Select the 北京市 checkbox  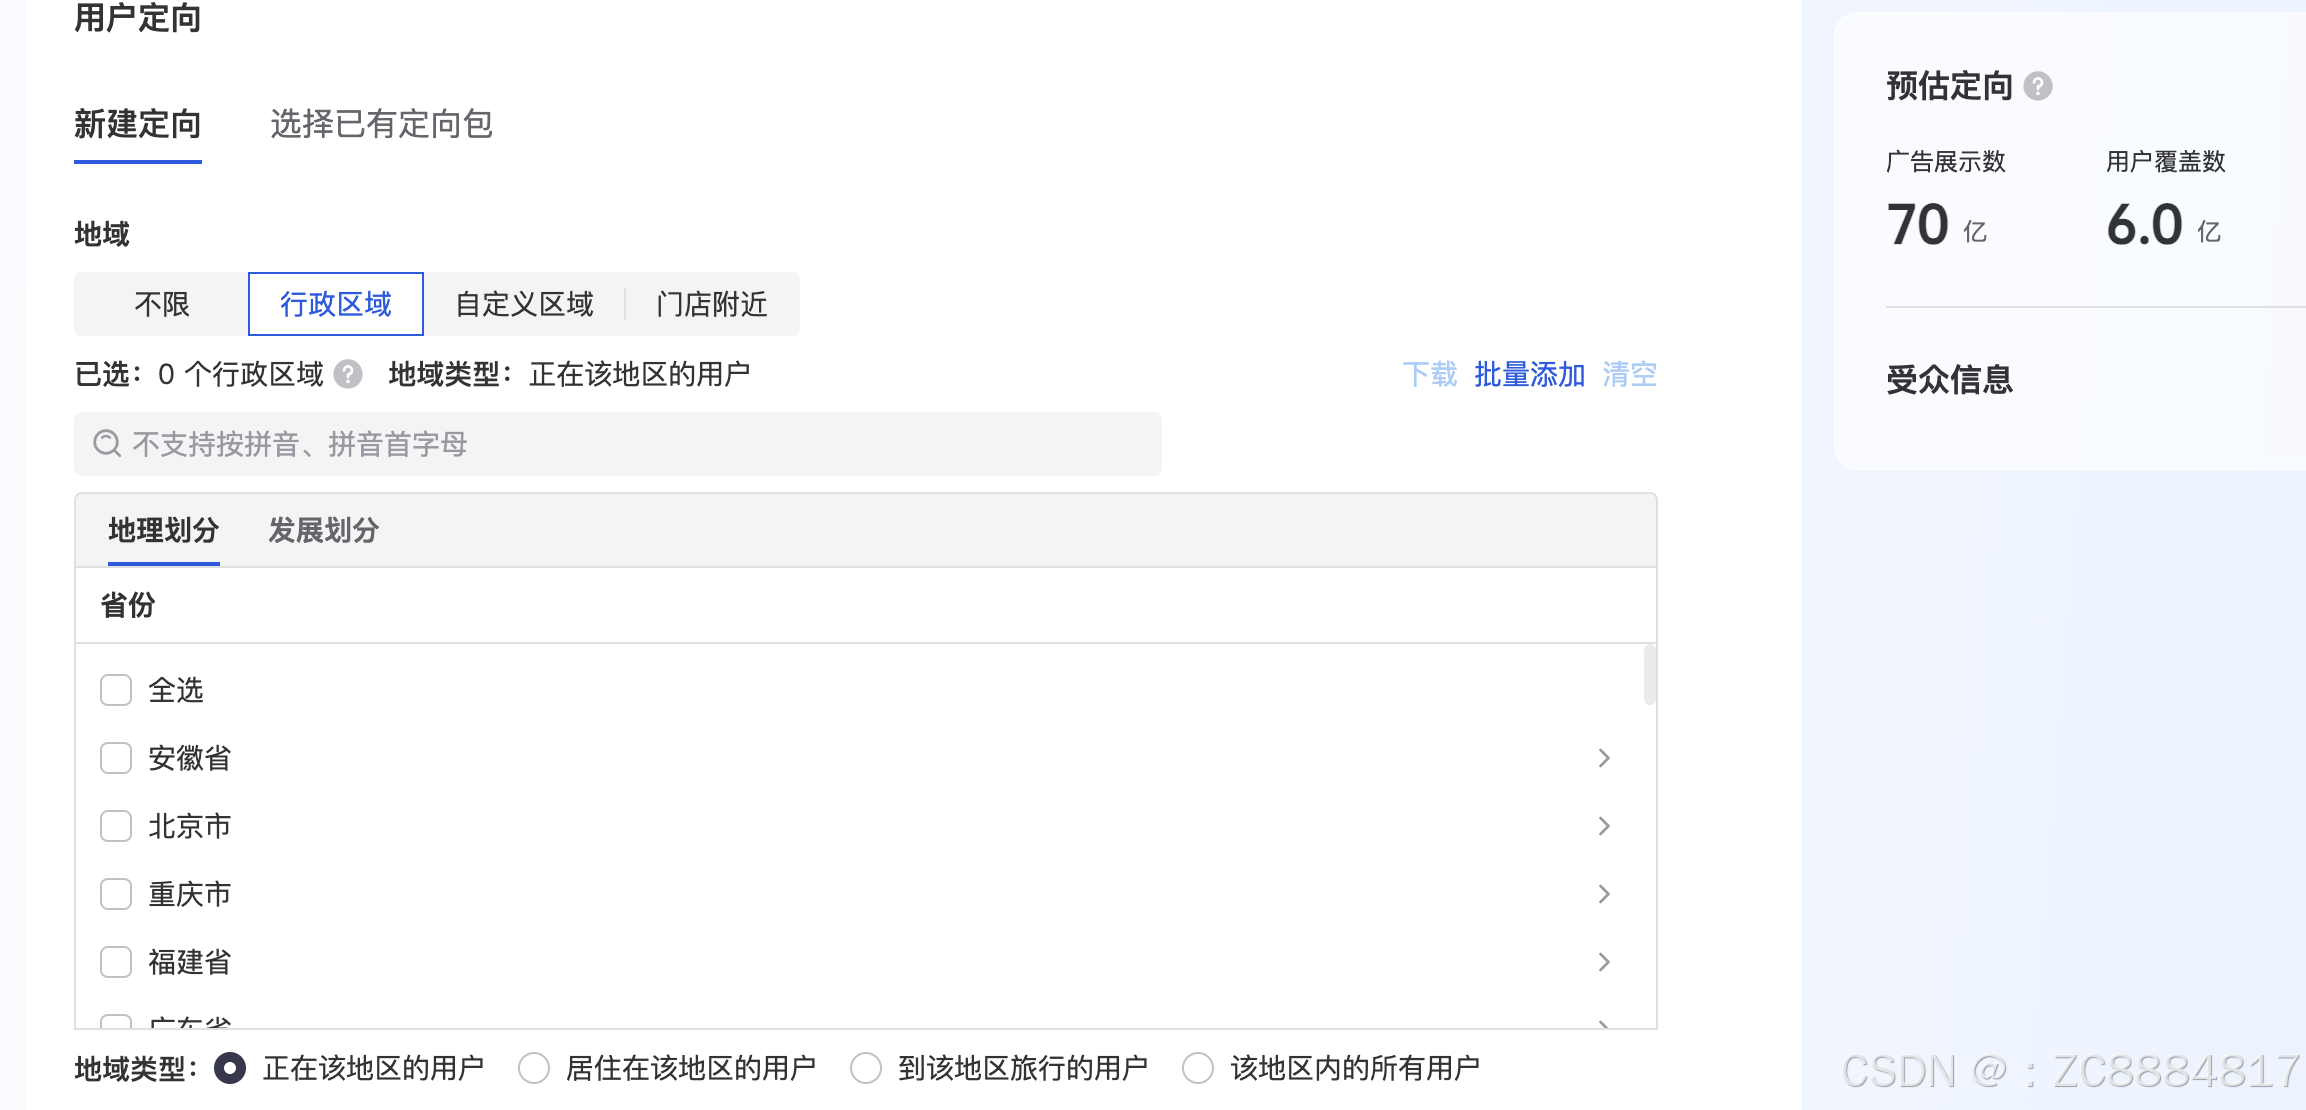(x=116, y=826)
